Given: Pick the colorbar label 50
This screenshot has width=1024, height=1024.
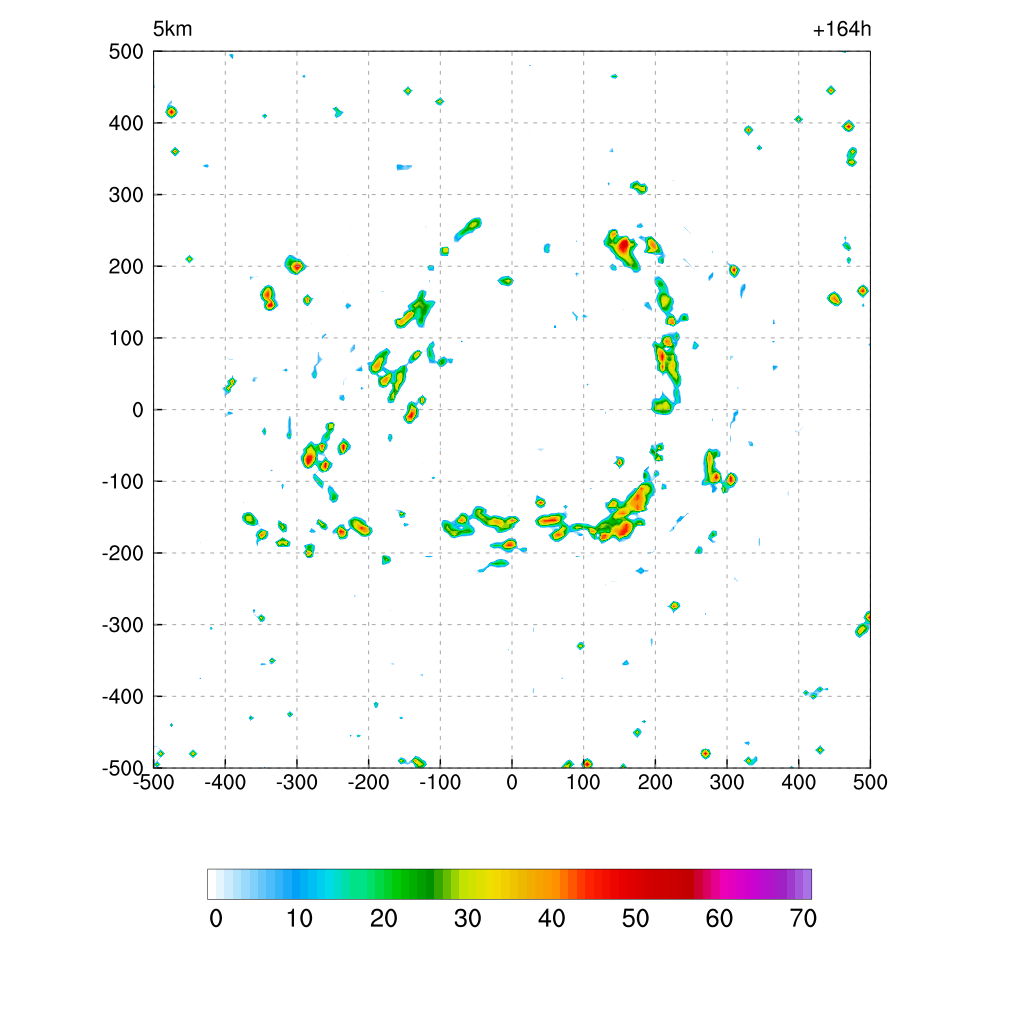Looking at the screenshot, I should 635,919.
